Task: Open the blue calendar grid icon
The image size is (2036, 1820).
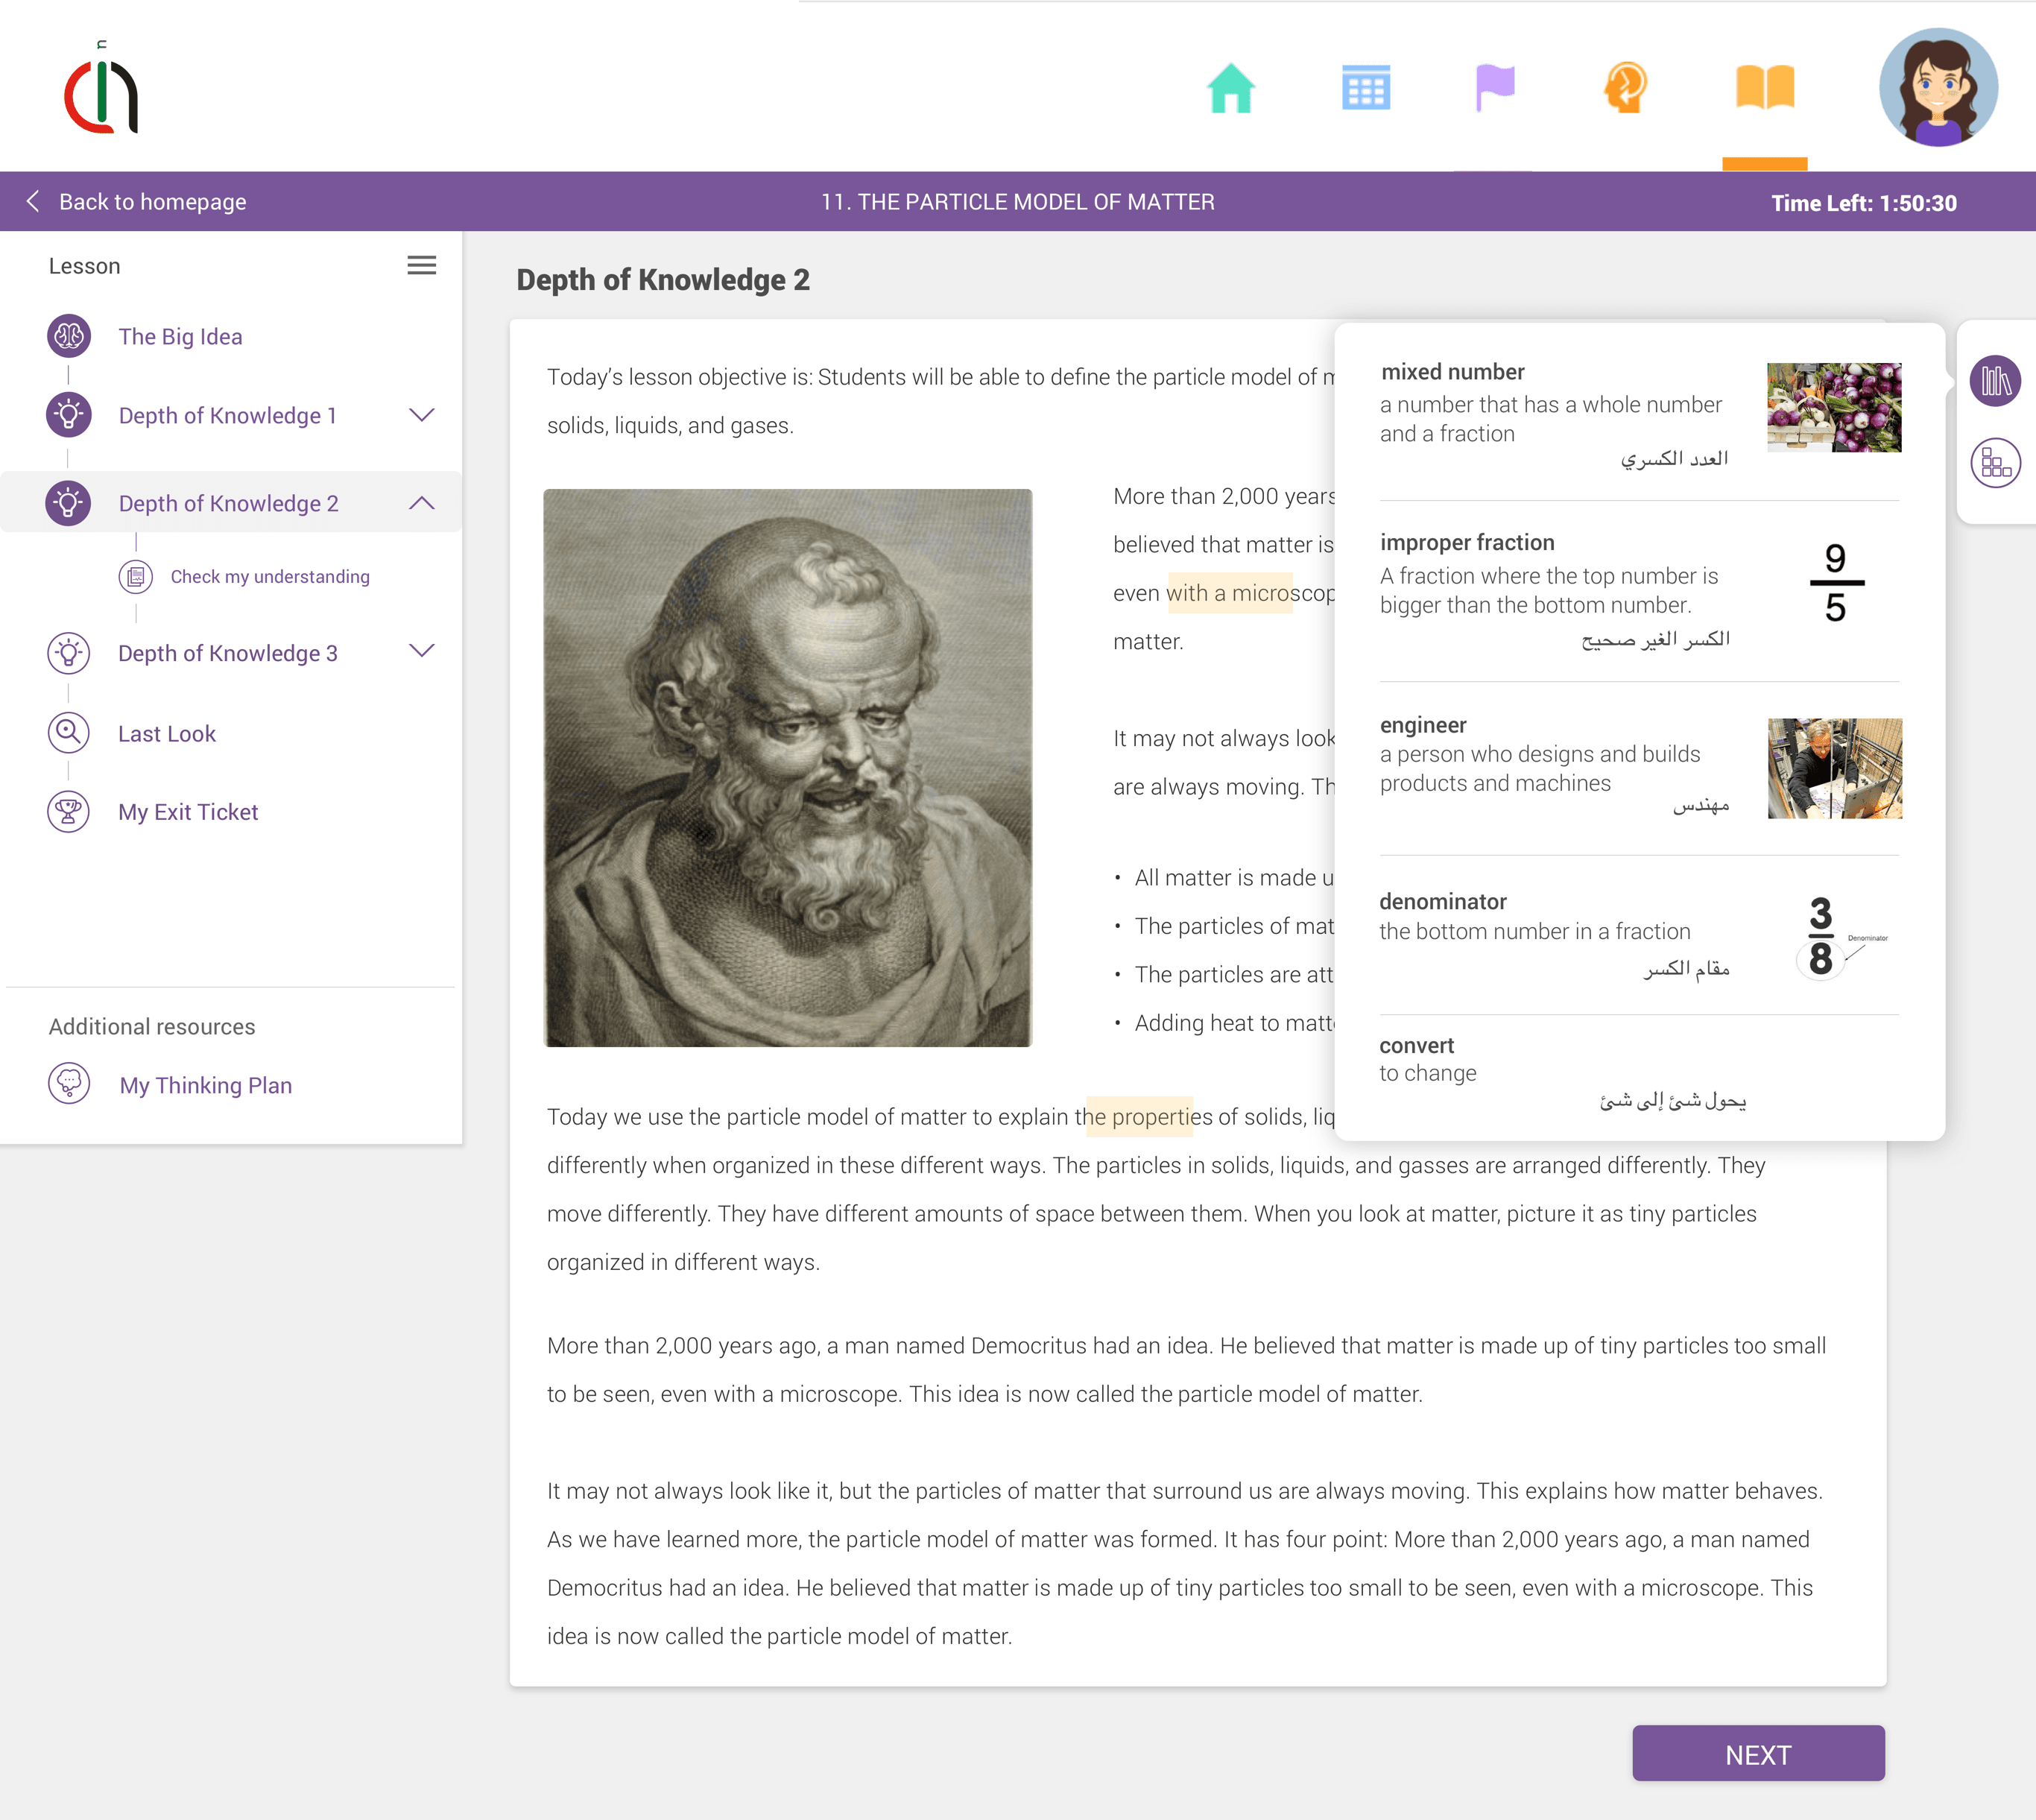Action: (x=1366, y=88)
